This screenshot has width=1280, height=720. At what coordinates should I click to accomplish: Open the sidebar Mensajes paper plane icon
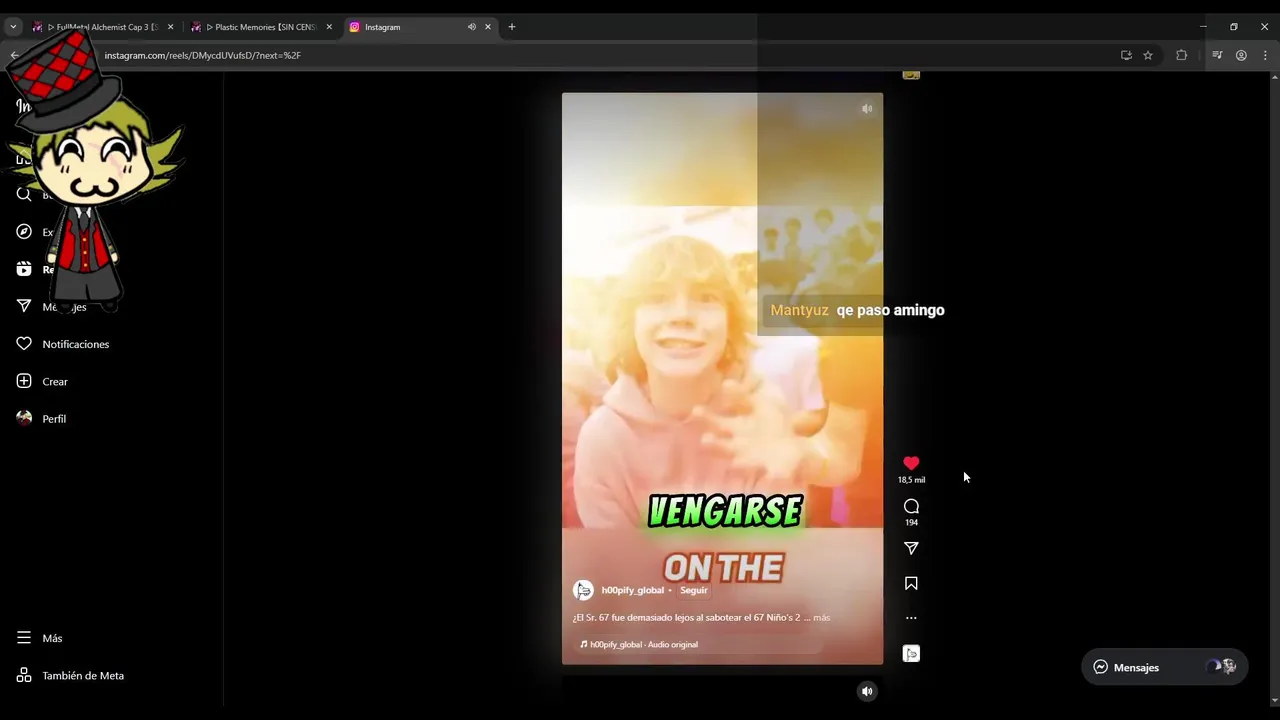pos(24,306)
